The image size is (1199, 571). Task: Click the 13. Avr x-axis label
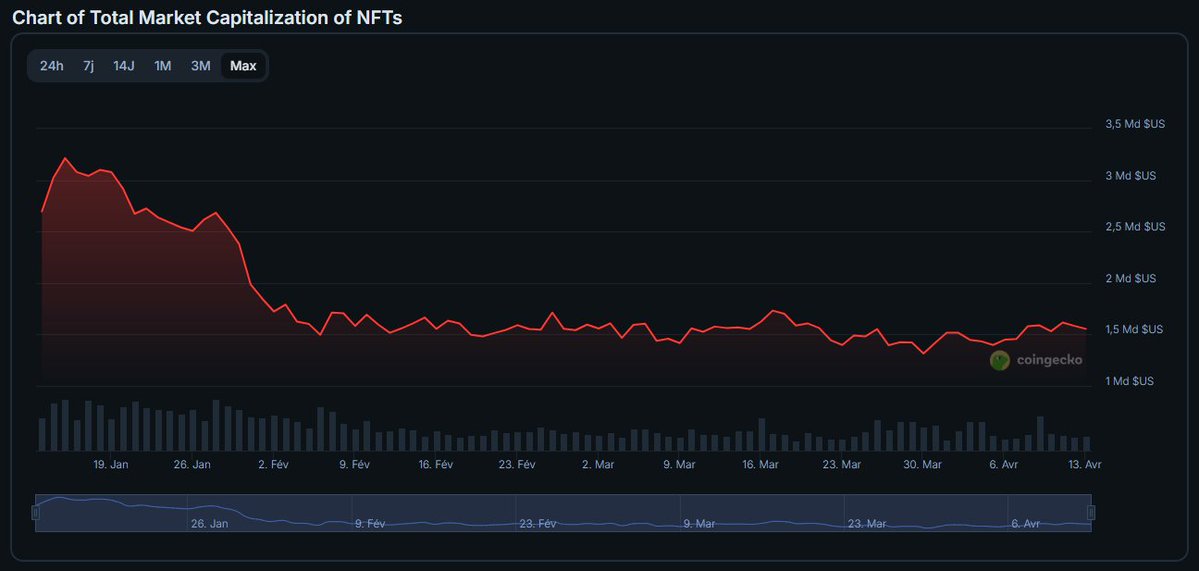coord(1085,465)
